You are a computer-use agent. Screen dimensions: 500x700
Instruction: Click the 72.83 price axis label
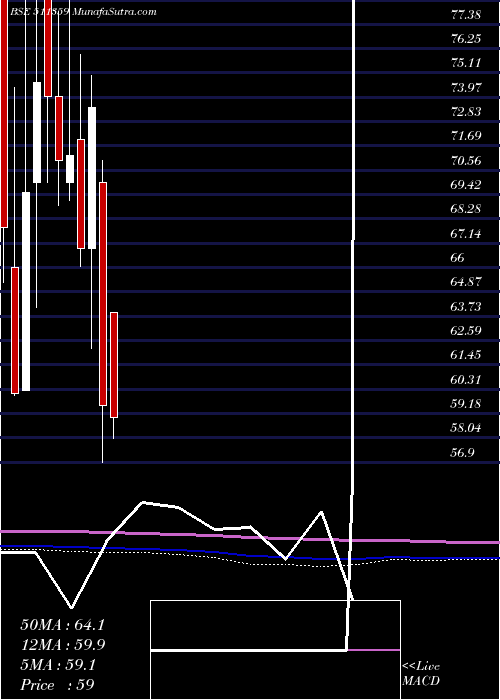click(x=466, y=112)
